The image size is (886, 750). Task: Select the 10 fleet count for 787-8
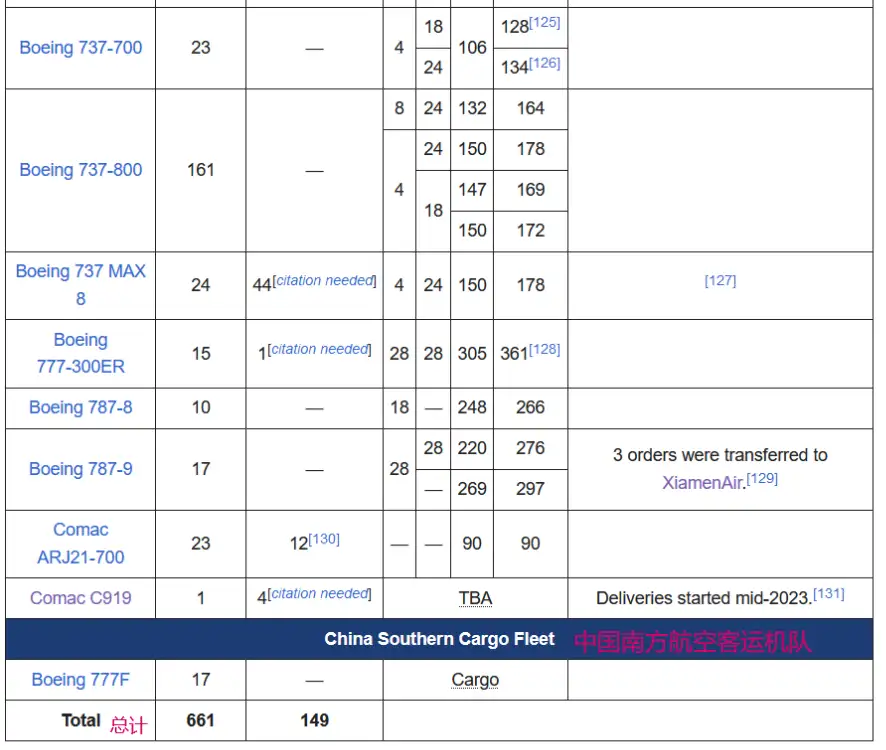point(201,407)
